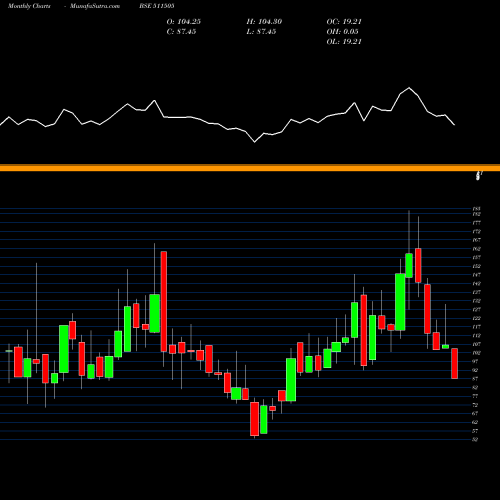The image size is (500, 500).
Task: Click the 62 price axis label
Action: [475, 422]
